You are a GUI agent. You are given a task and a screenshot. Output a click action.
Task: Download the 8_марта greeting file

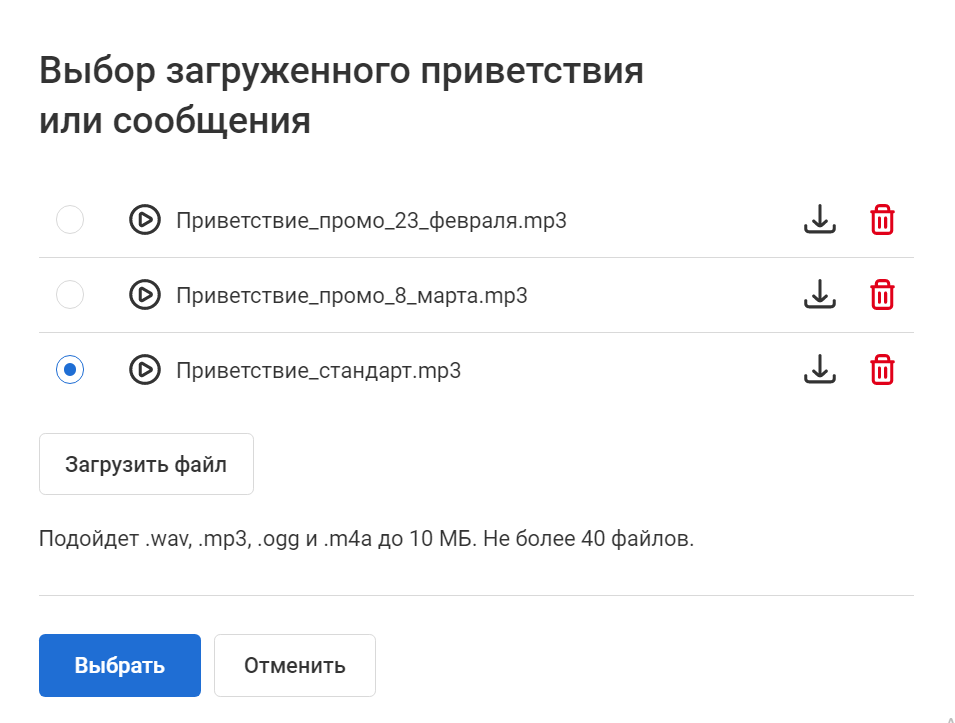click(x=820, y=294)
